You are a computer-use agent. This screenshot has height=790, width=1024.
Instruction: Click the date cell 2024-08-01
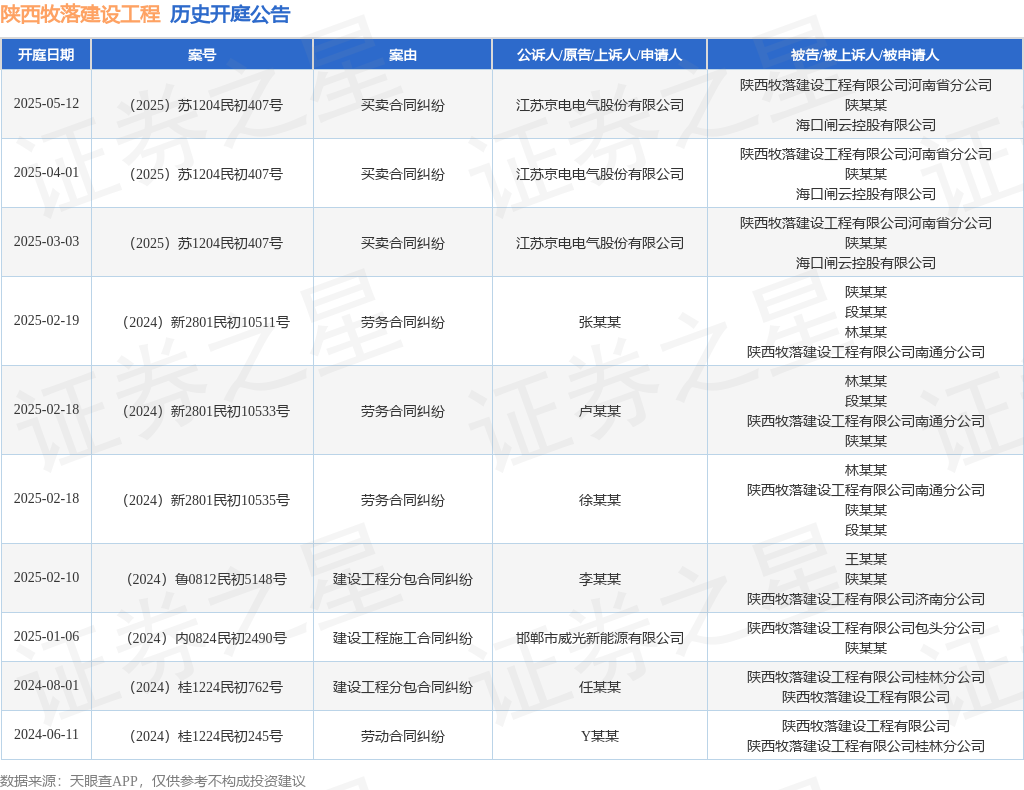46,686
